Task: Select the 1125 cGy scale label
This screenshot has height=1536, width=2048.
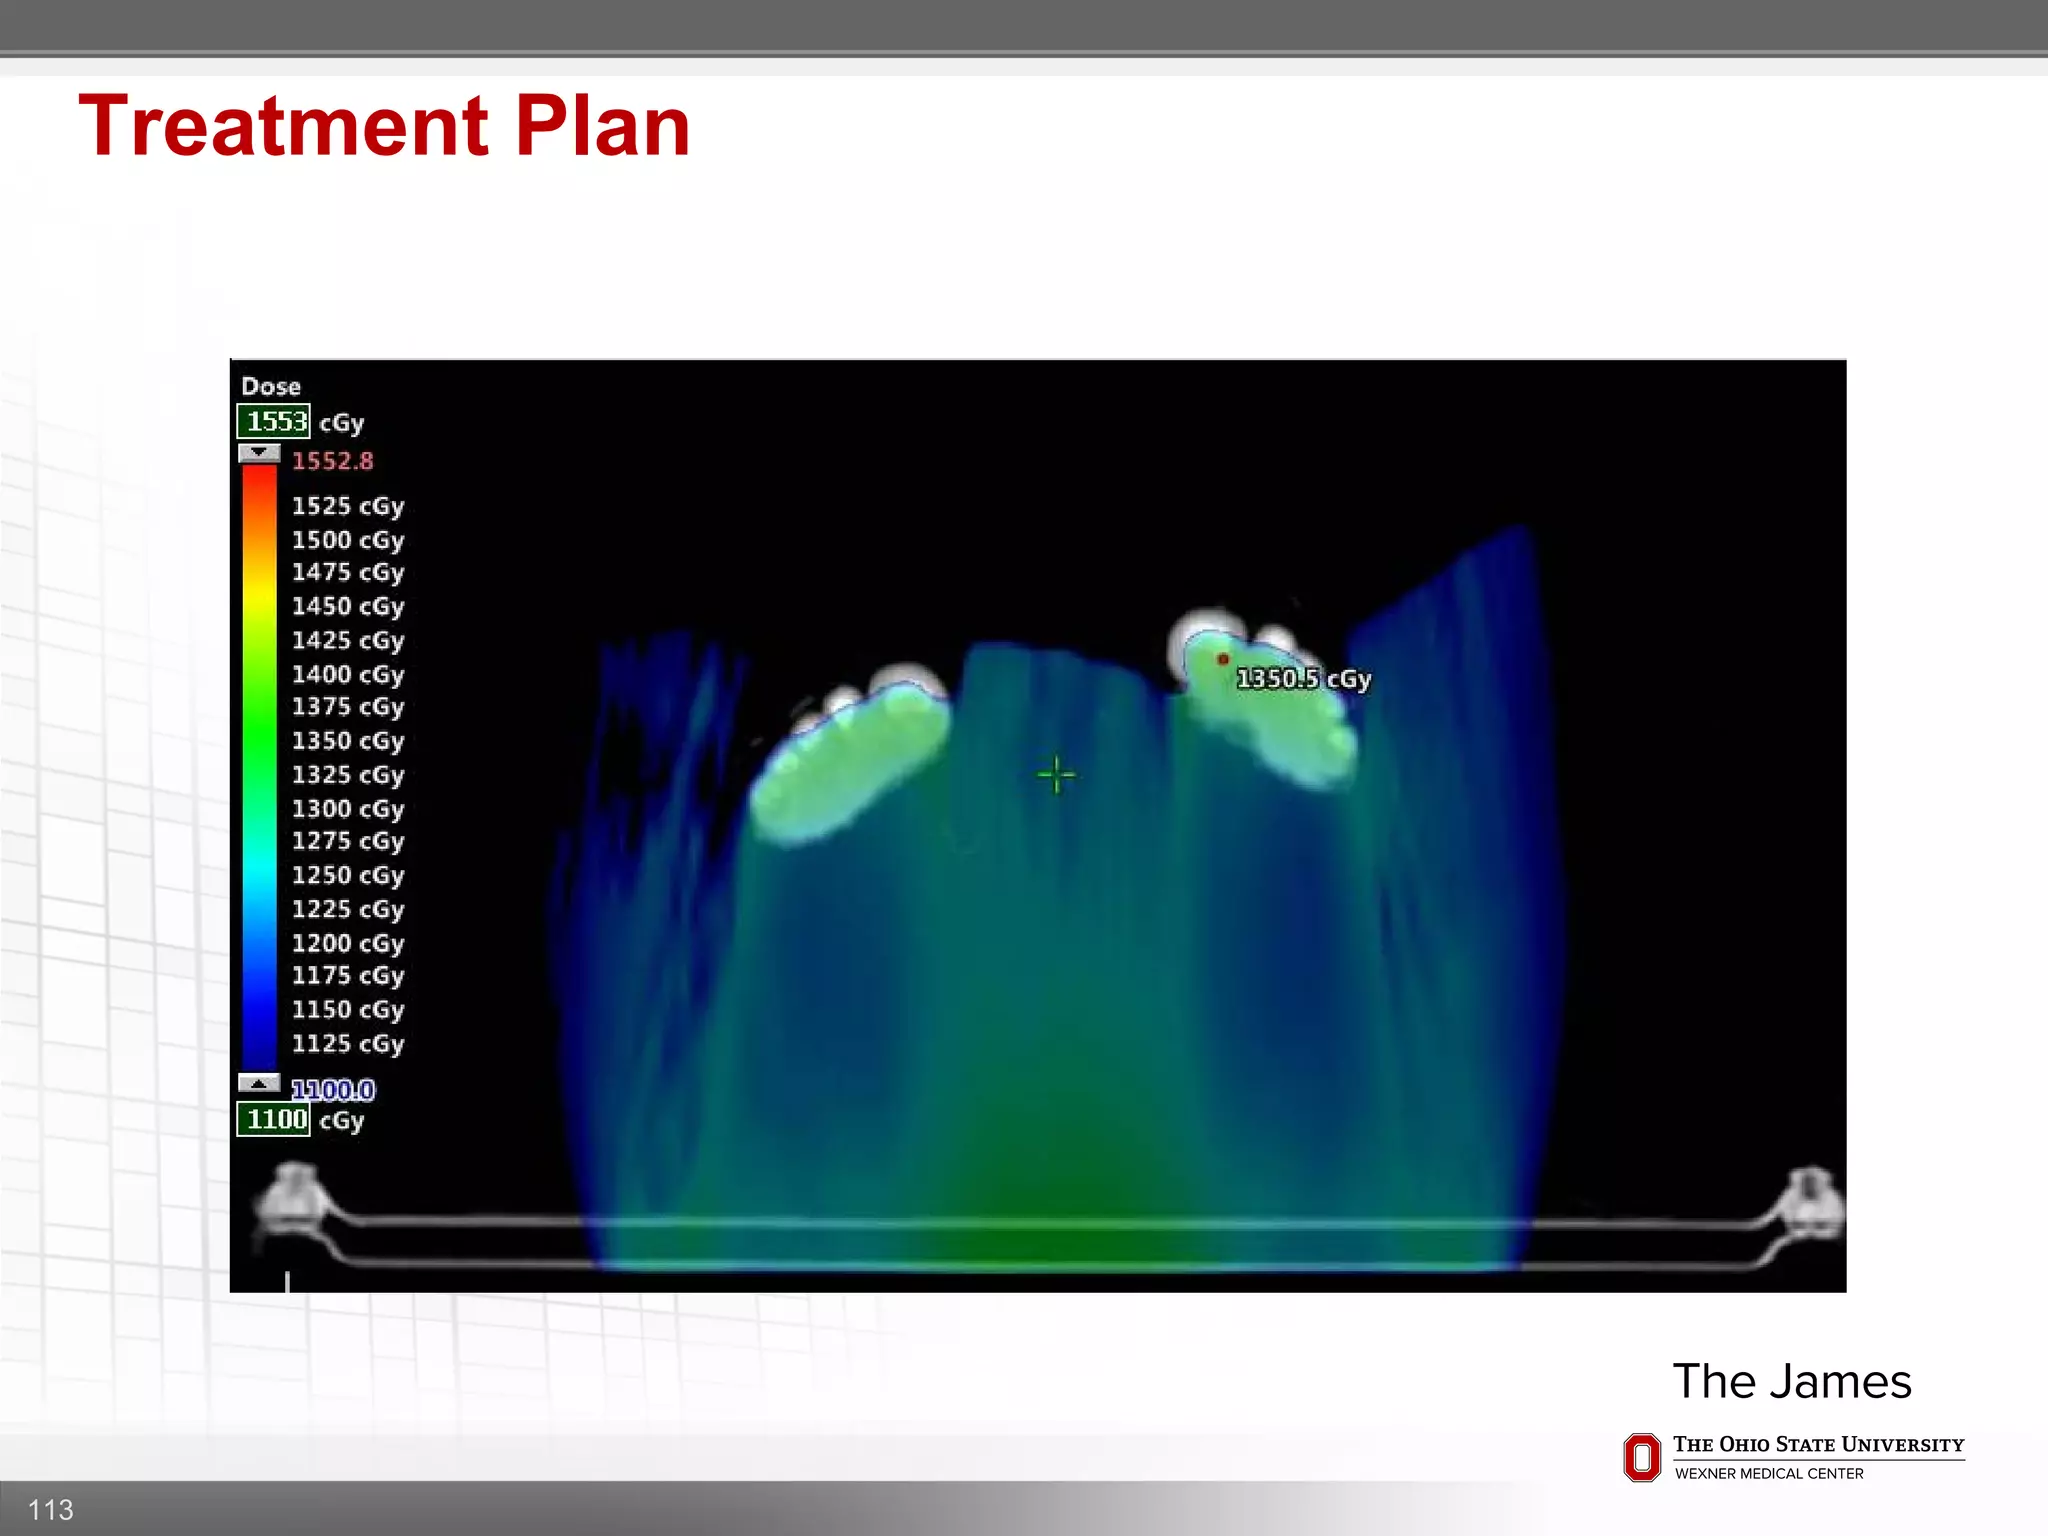Action: pos(348,1043)
